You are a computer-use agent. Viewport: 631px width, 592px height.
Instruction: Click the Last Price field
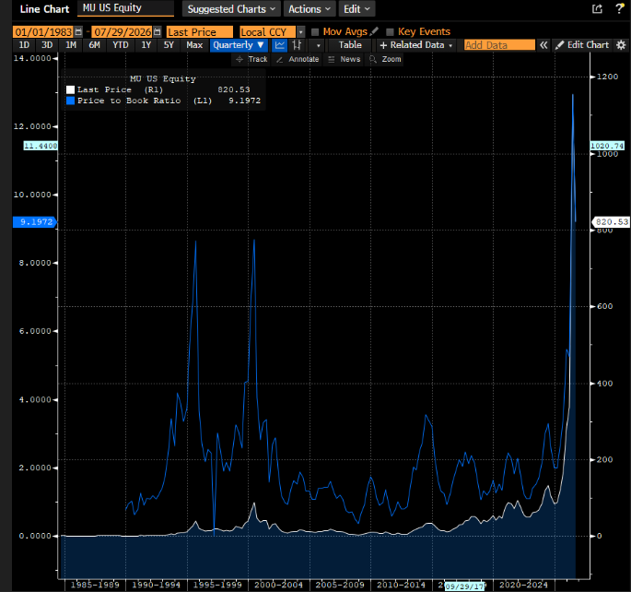click(200, 32)
